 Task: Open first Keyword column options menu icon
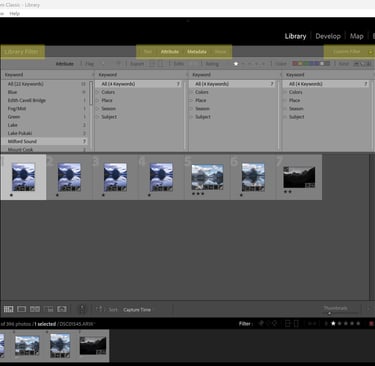[x=93, y=75]
